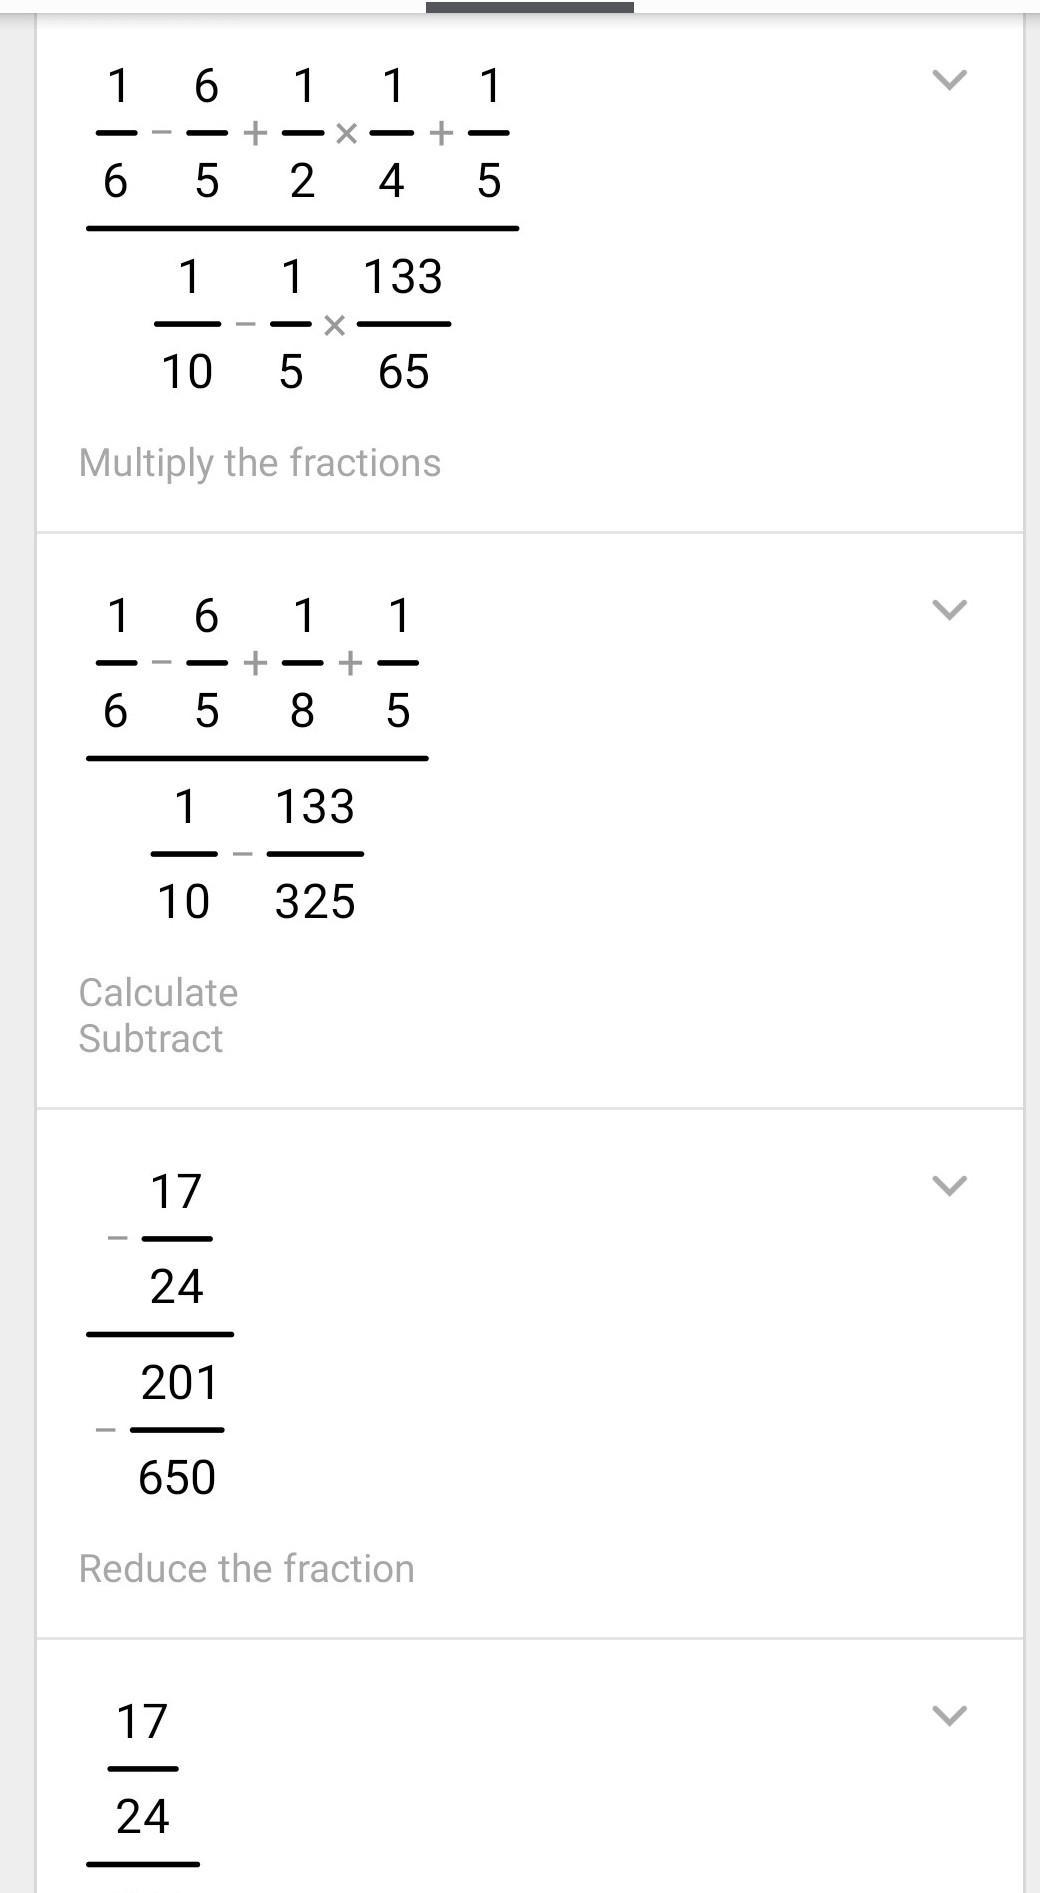Expand the Calculate Subtract step chevron

pos(949,610)
